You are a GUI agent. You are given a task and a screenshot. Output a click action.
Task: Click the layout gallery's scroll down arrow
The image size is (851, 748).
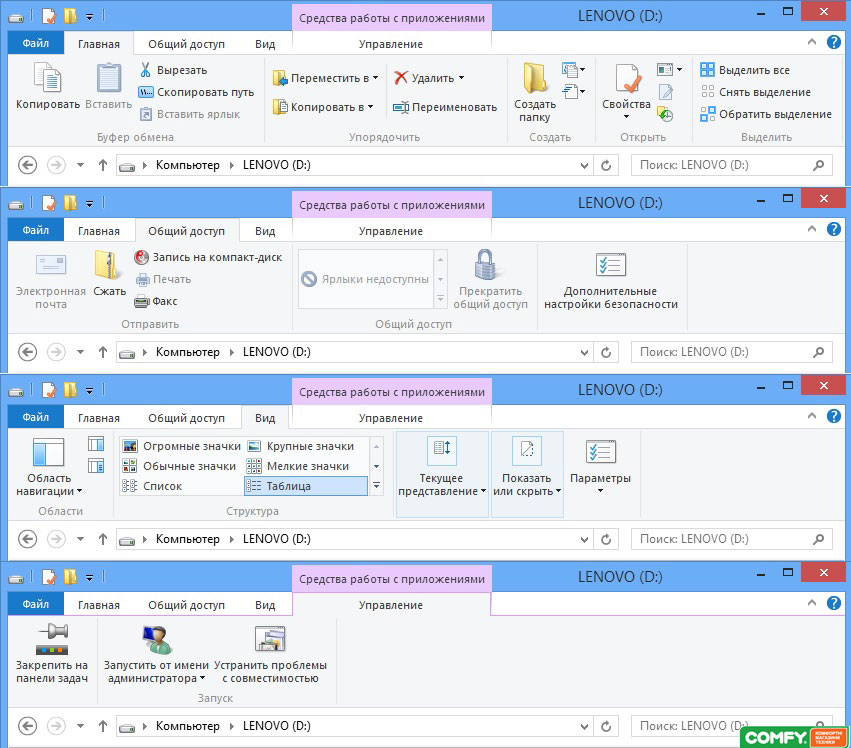376,466
